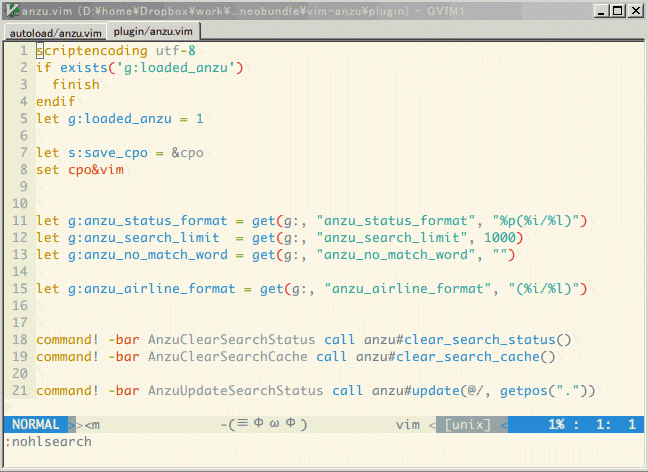
Task: Click 'cpo&vim' on line 8
Action: (96, 170)
